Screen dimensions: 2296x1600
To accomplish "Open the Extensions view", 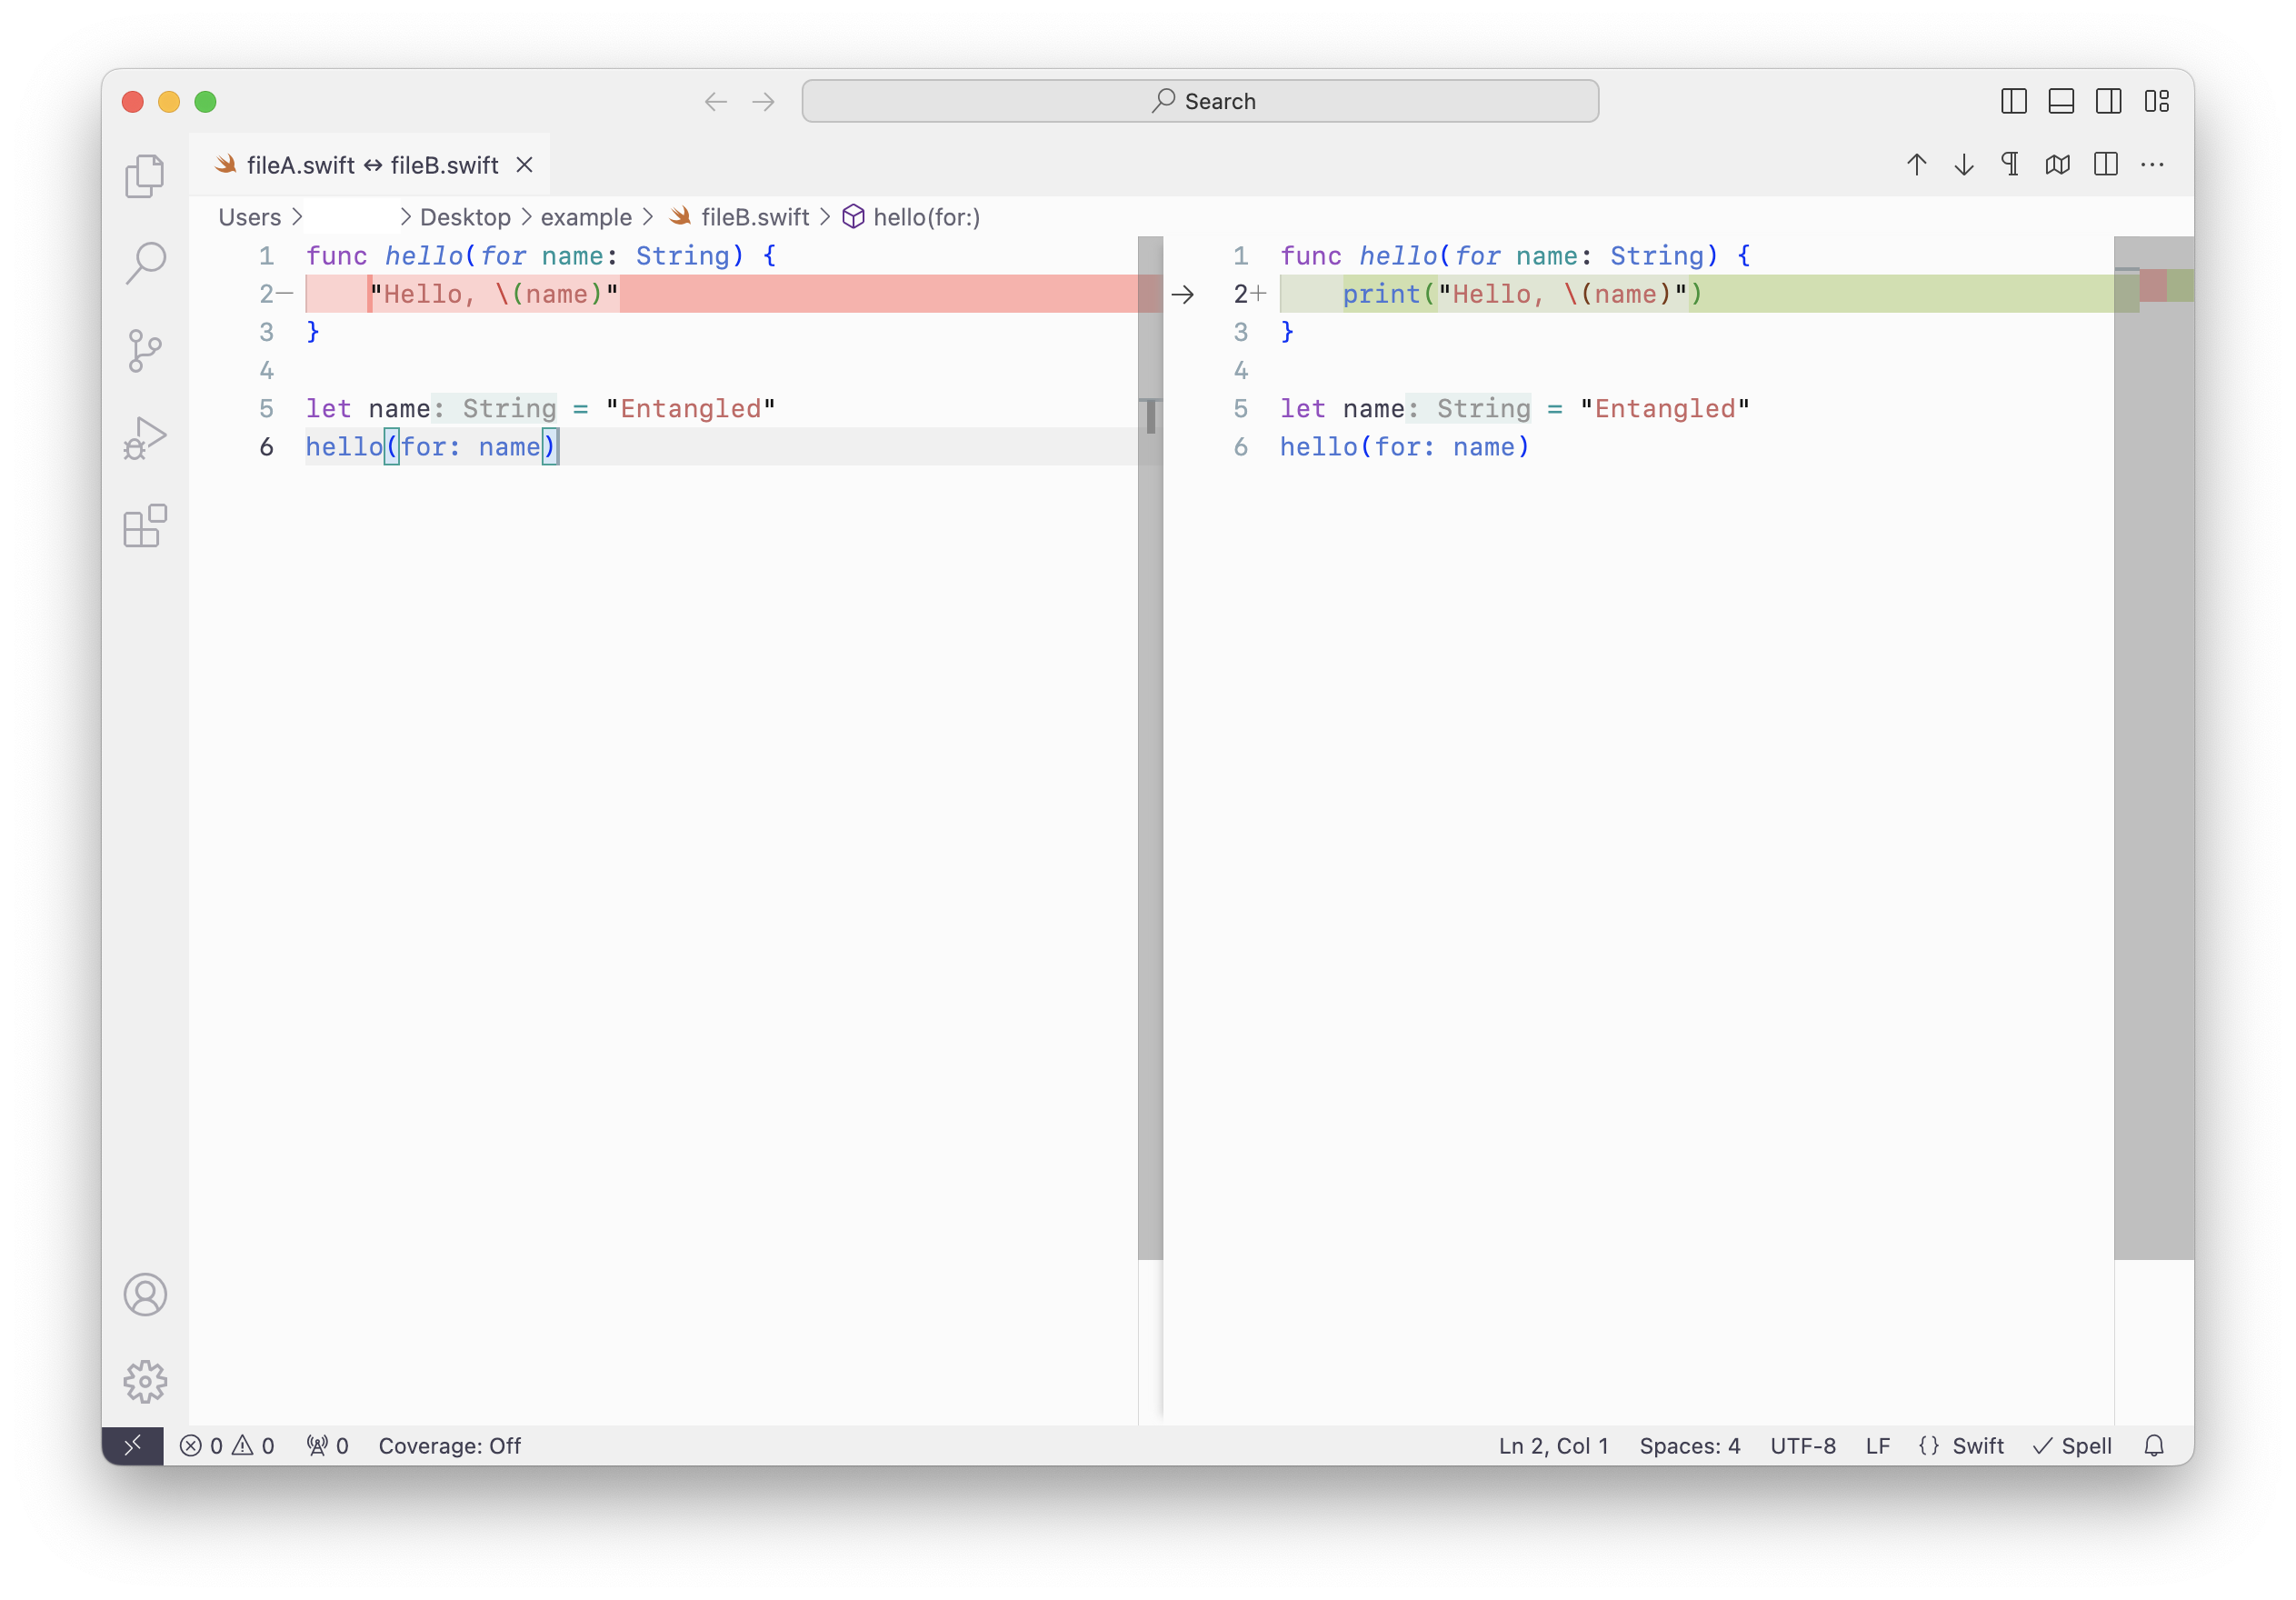I will (x=145, y=527).
